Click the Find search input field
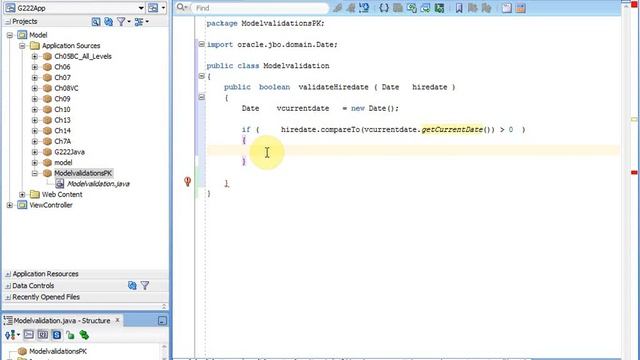 260,8
